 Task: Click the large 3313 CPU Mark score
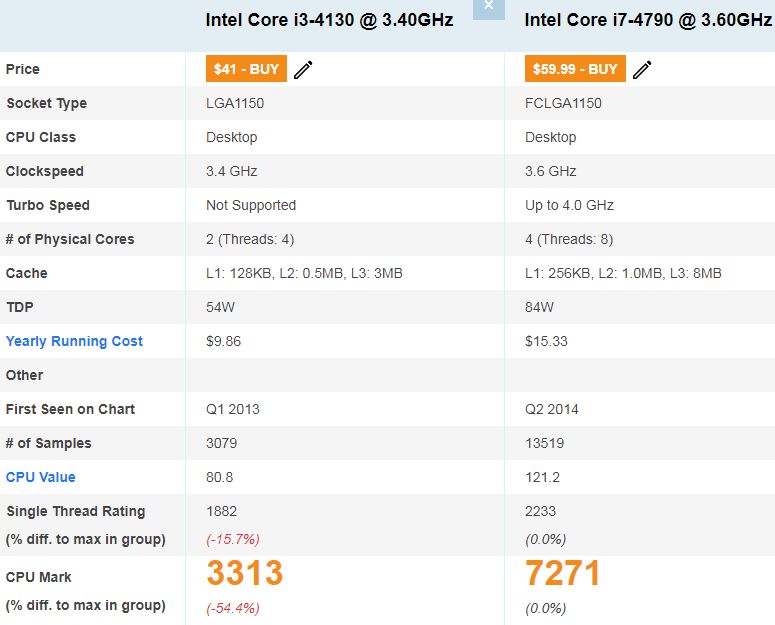pos(245,573)
